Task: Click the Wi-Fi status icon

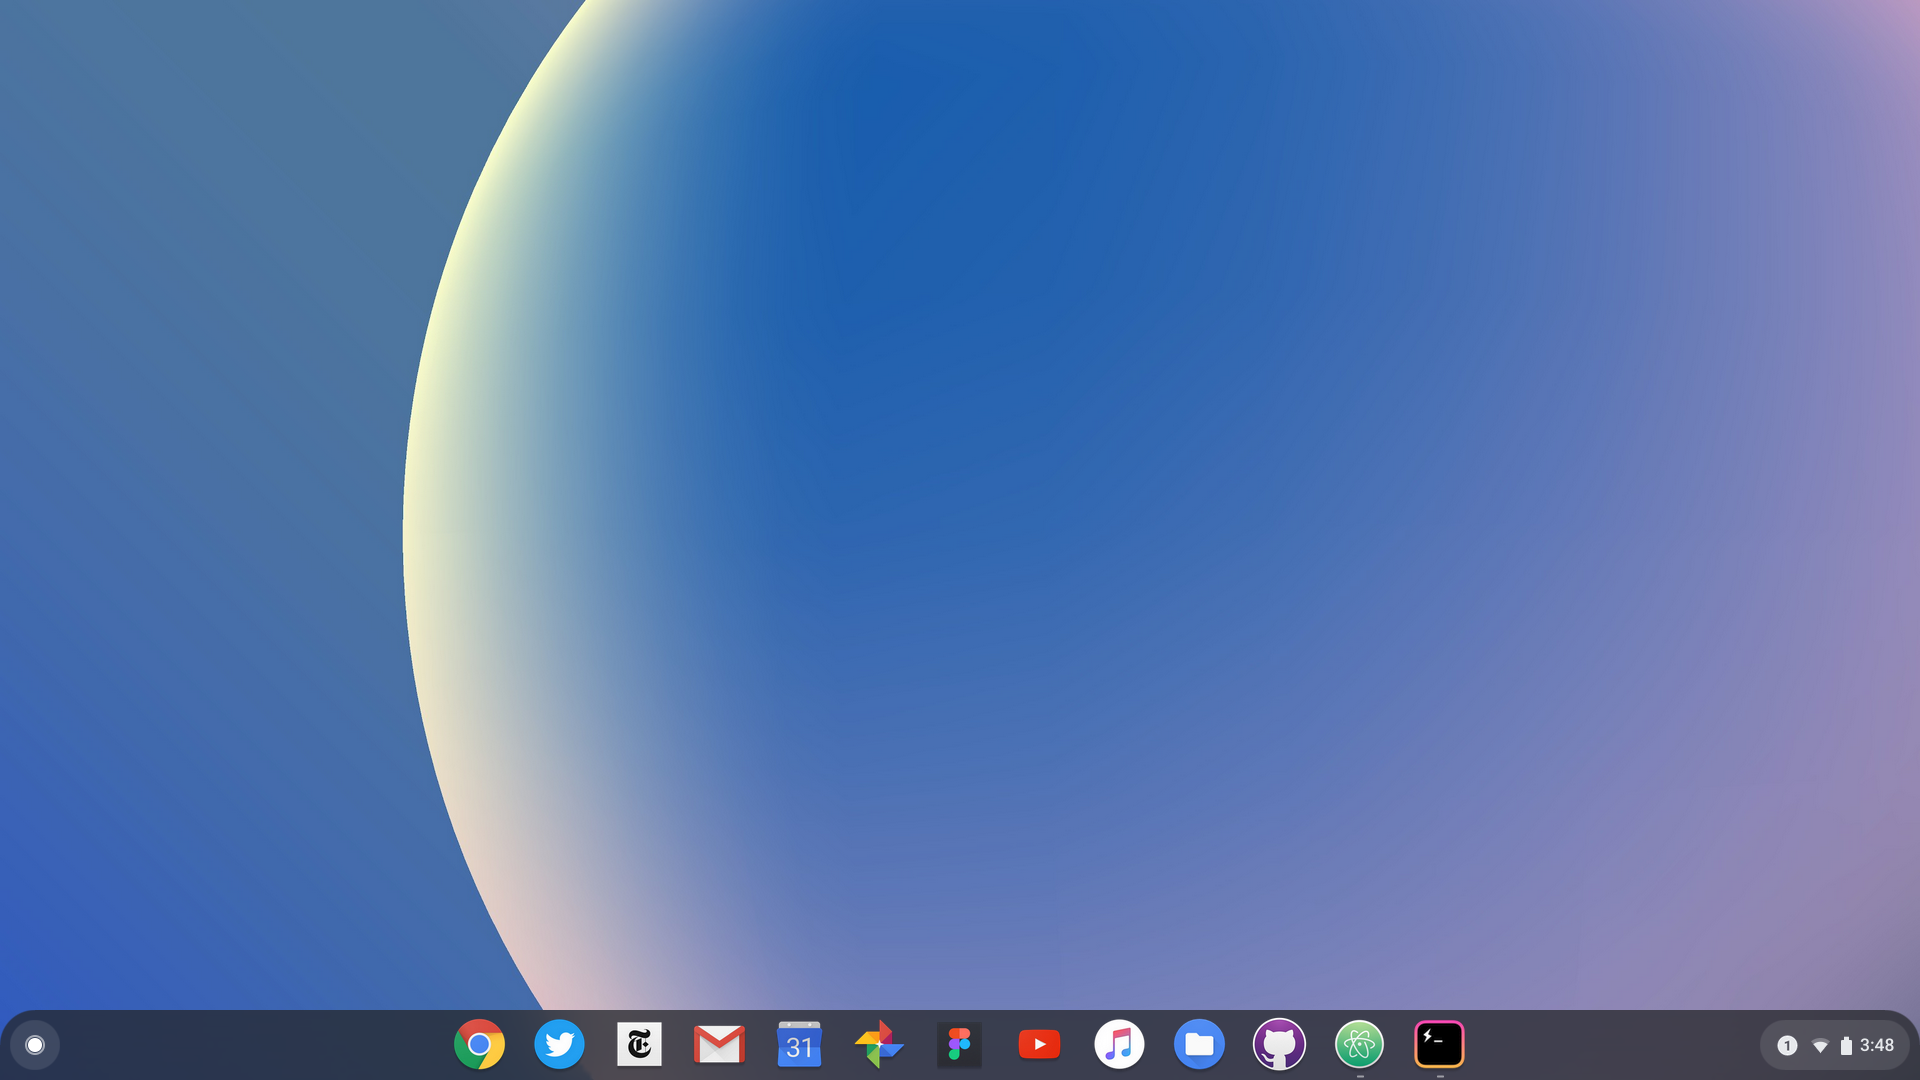Action: (1820, 1045)
